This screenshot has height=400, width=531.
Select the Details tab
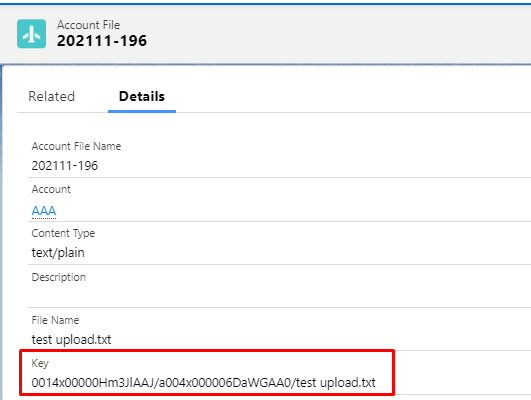coord(142,97)
